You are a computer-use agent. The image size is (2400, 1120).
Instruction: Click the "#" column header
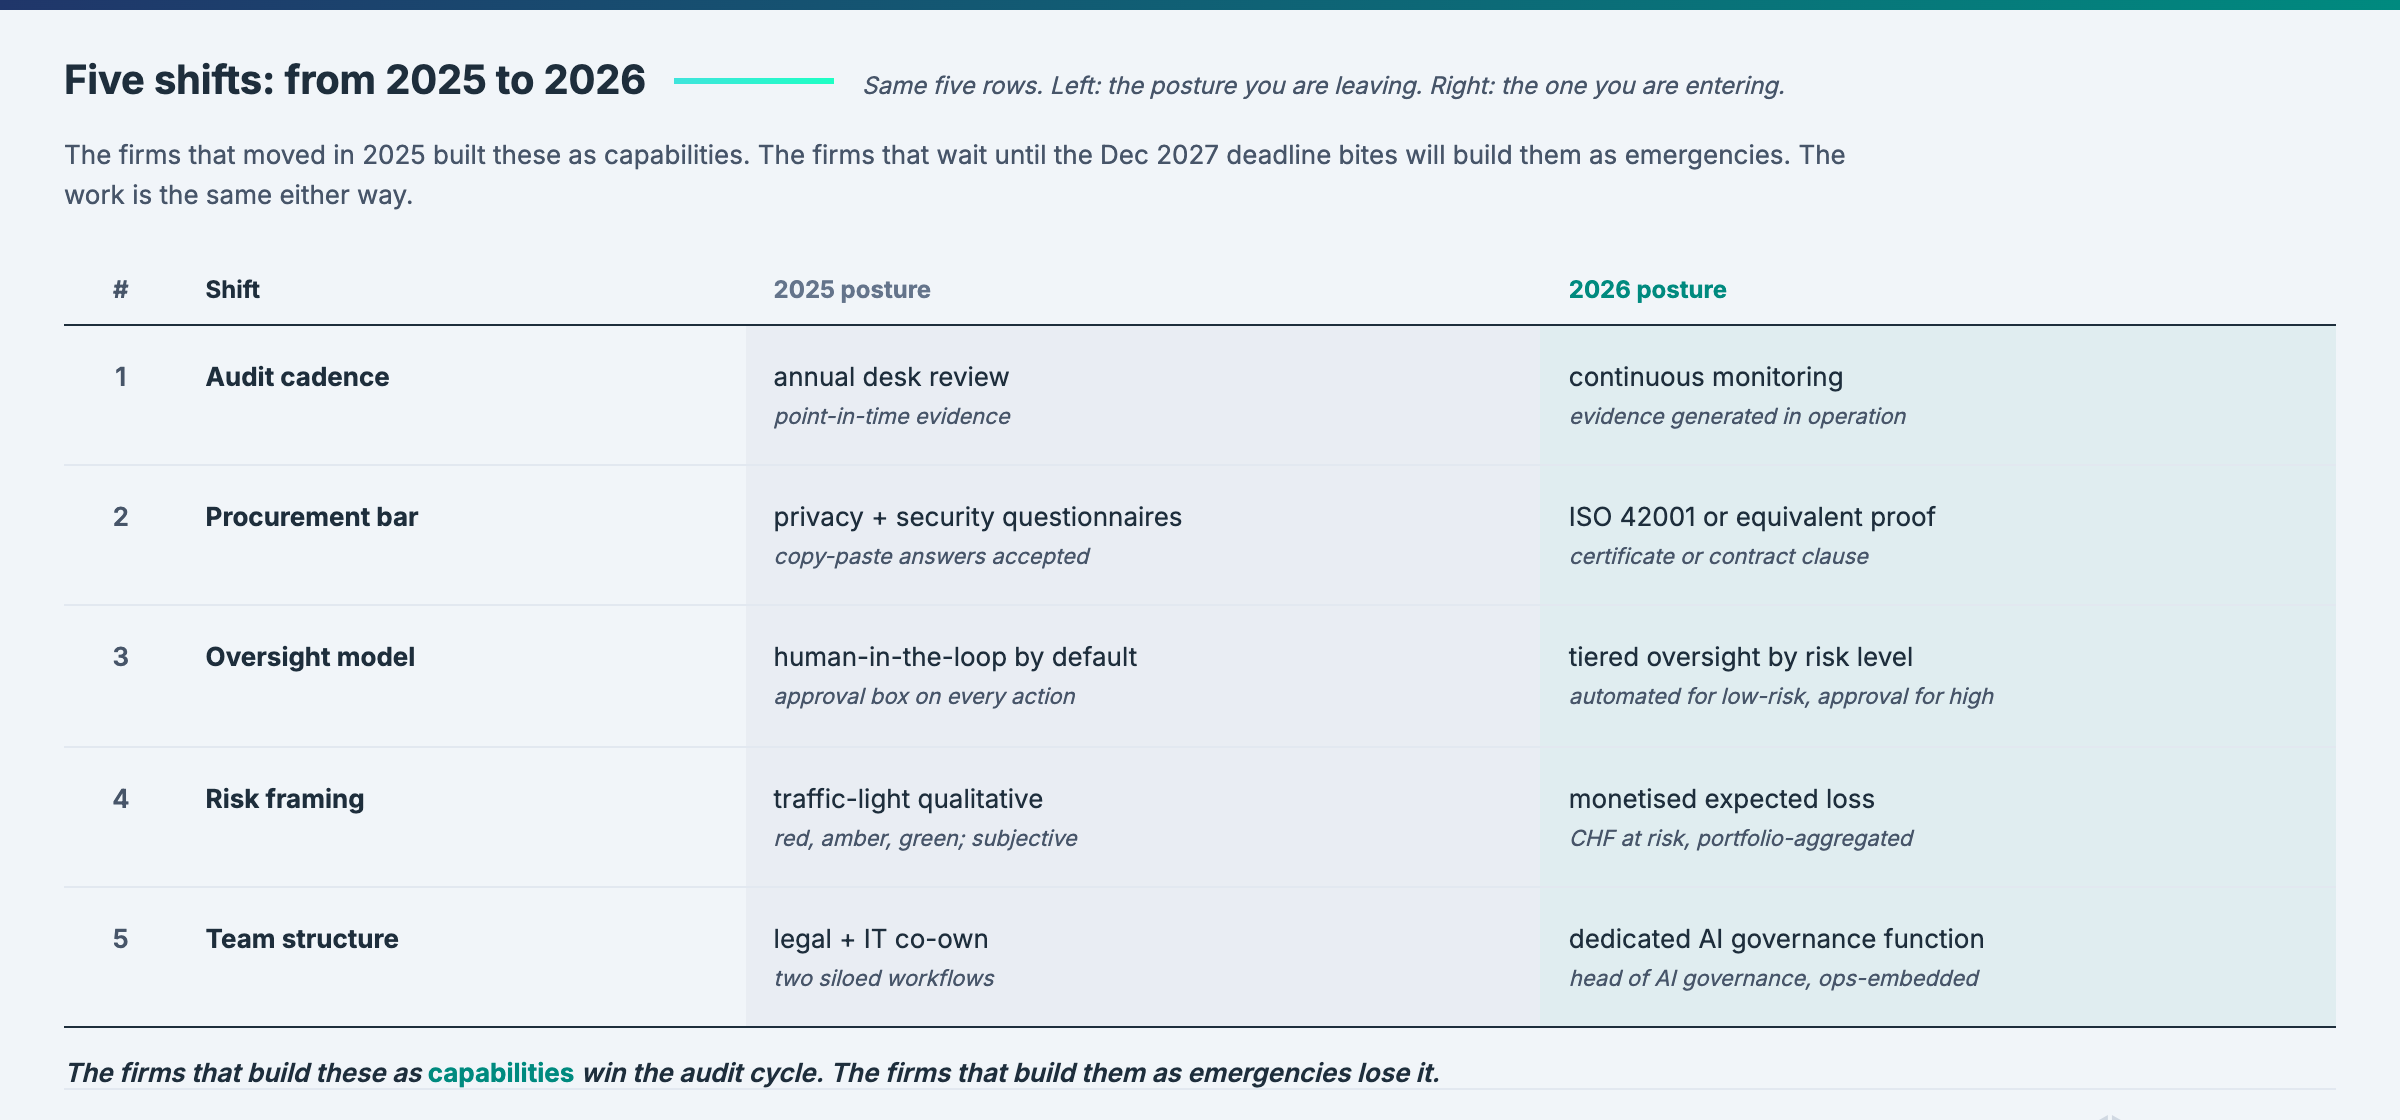pos(121,290)
